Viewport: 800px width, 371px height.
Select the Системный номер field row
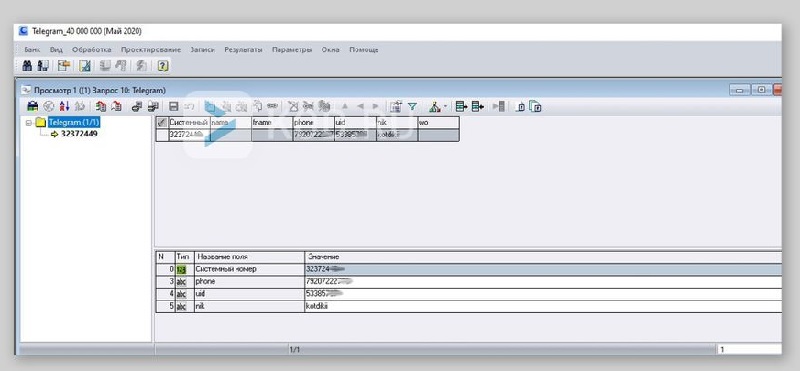468,269
